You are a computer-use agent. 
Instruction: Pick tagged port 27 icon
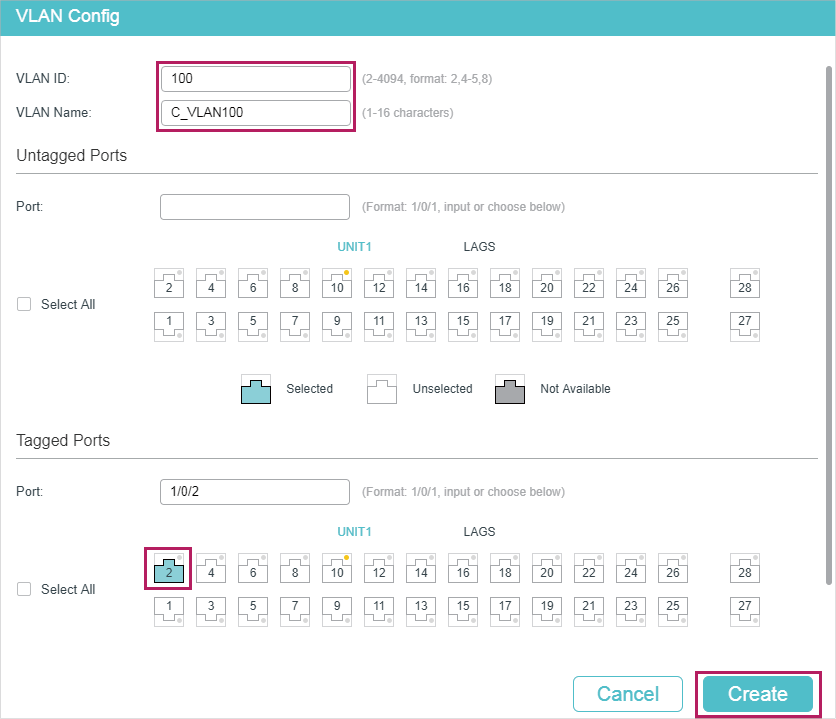pyautogui.click(x=745, y=611)
